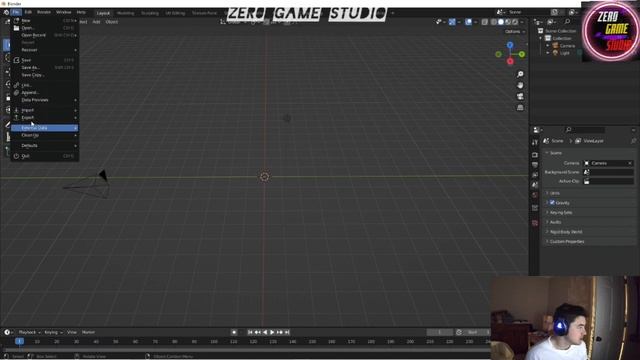
Task: Open the viewport Add menu
Action: point(96,22)
